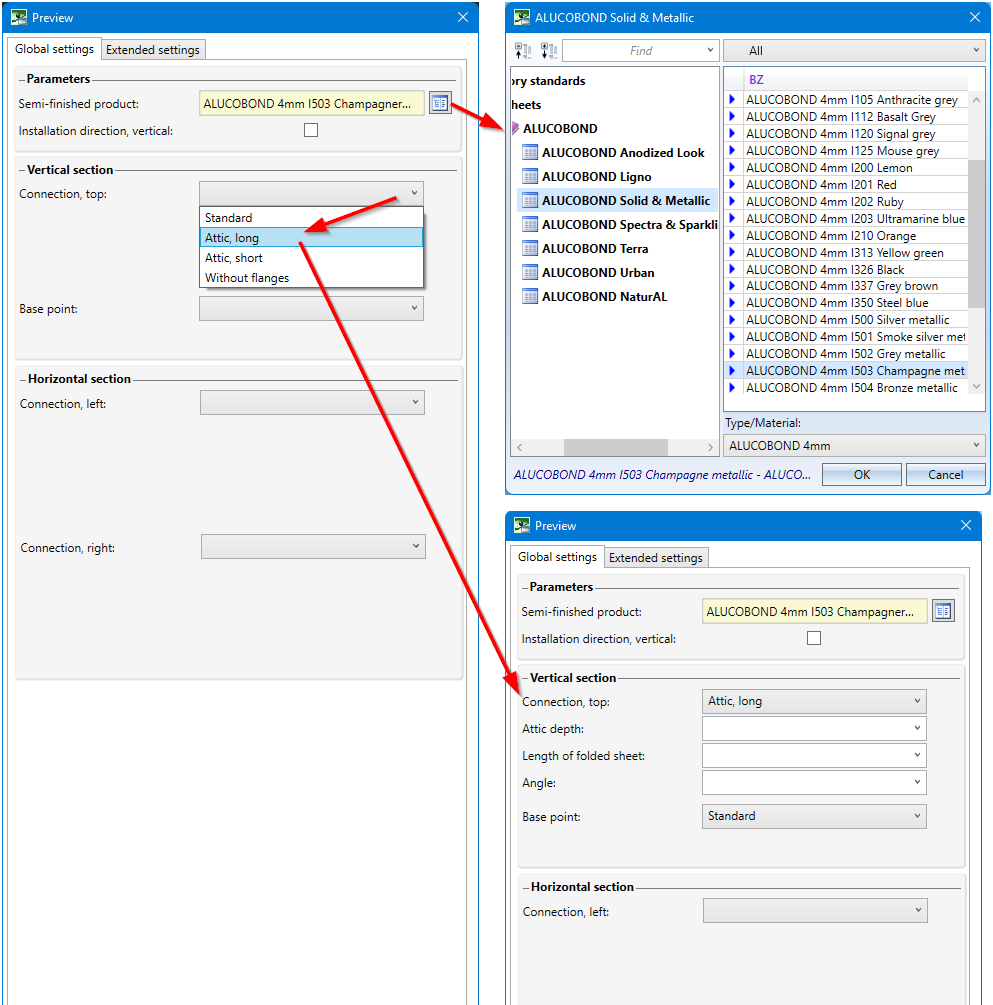This screenshot has height=1005, width=993.
Task: Switch to Extended settings tab in lower Preview
Action: (x=656, y=558)
